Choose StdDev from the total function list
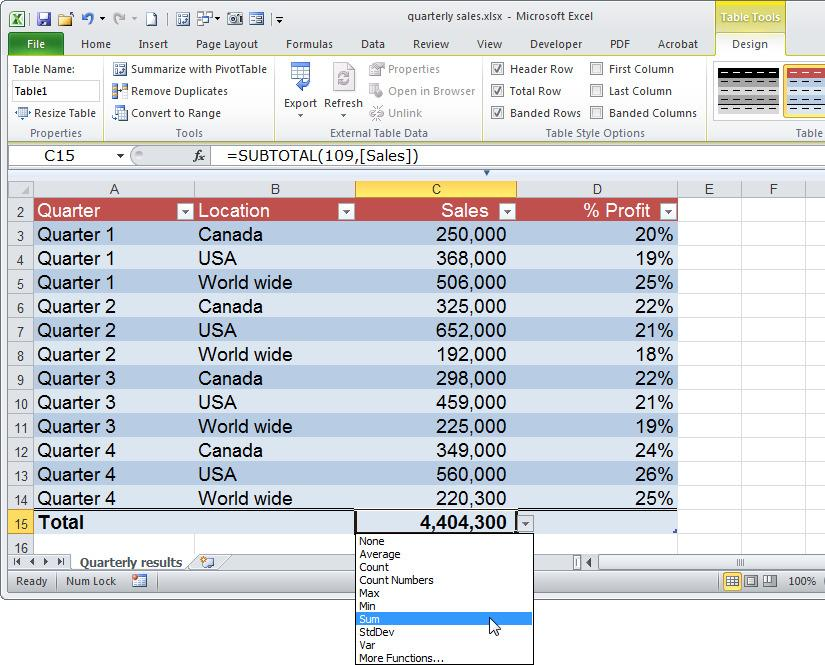The width and height of the screenshot is (825, 665). coord(444,632)
